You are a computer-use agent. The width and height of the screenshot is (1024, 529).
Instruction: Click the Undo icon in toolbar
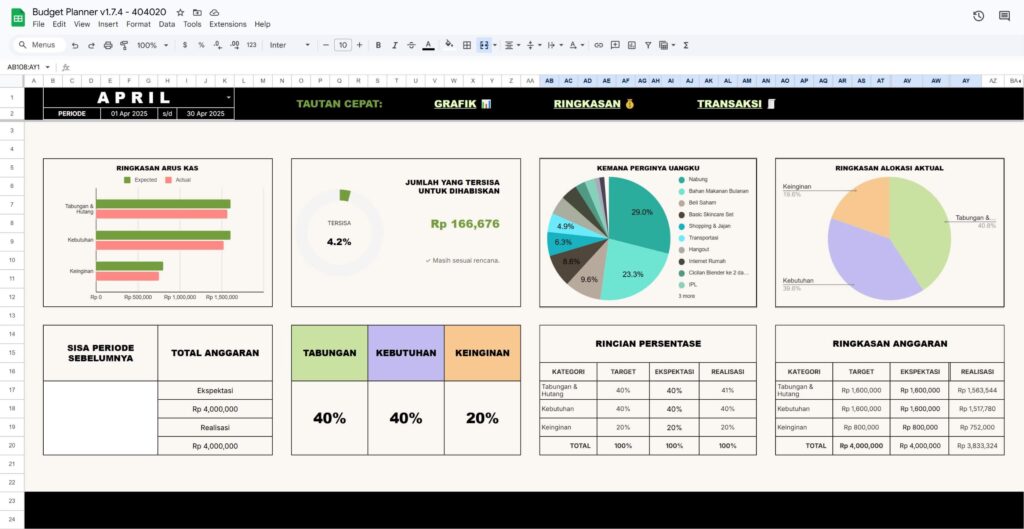point(75,45)
